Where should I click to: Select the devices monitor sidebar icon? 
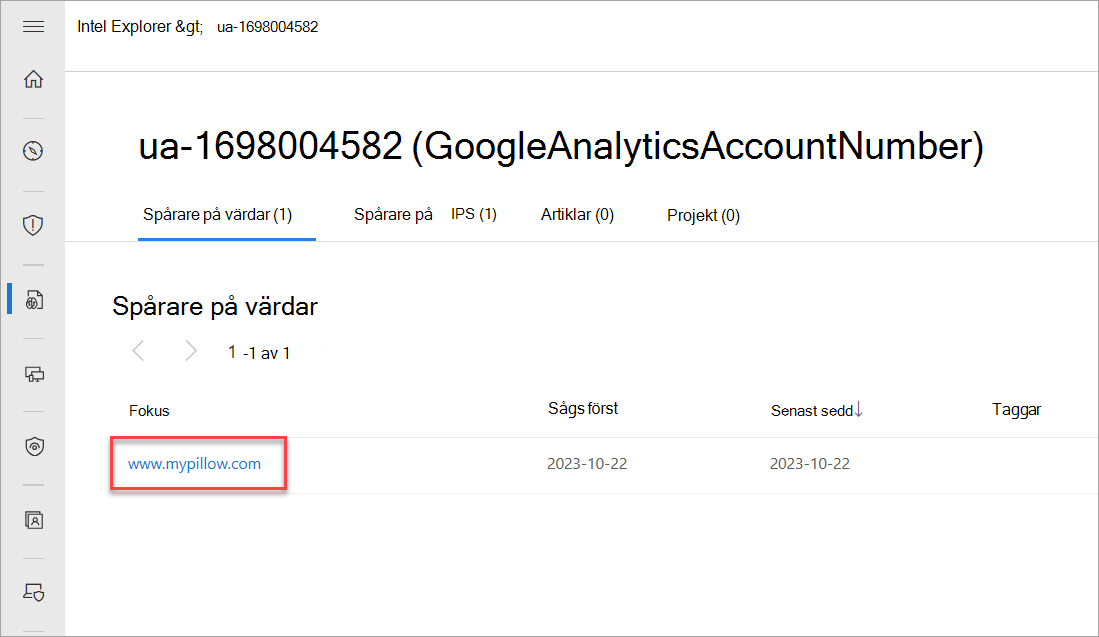[x=34, y=374]
